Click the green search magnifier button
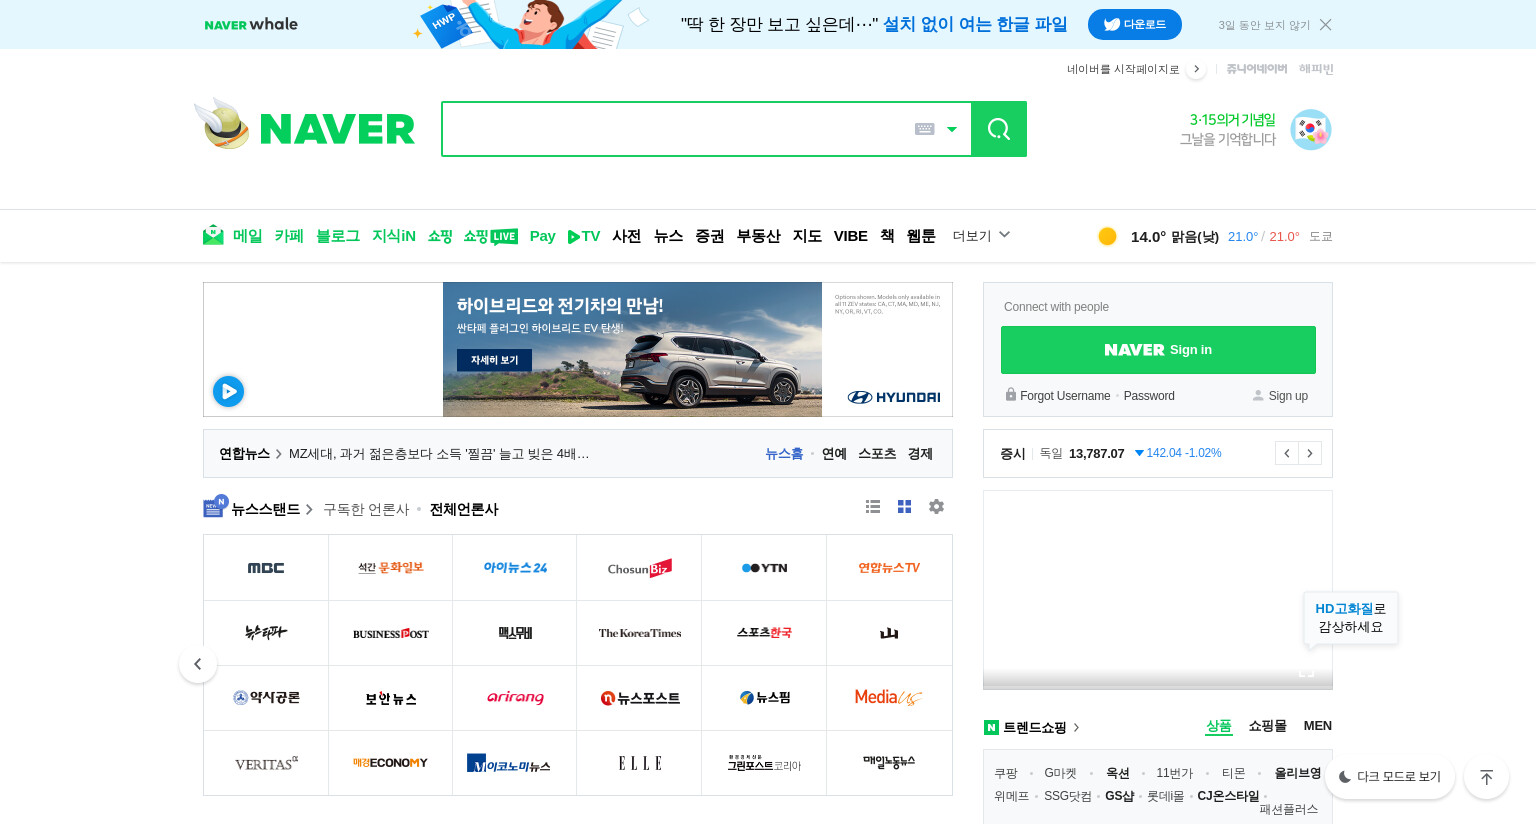 pyautogui.click(x=999, y=129)
